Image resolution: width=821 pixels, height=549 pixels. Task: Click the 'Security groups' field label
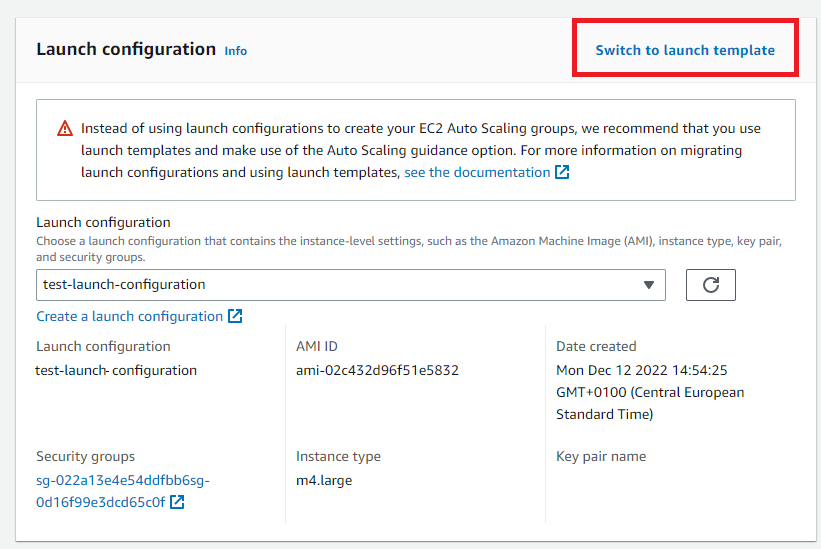(x=85, y=456)
